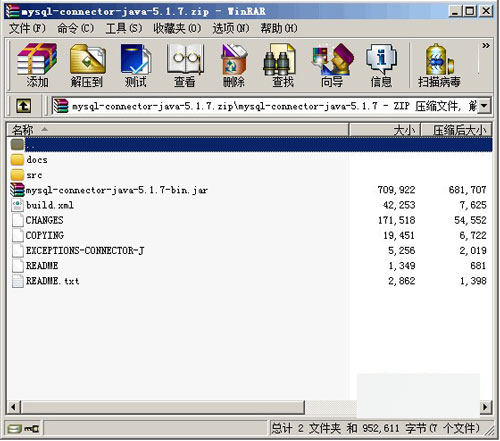The width and height of the screenshot is (500, 441).
Task: Click the size value 709,922
Action: [x=396, y=190]
